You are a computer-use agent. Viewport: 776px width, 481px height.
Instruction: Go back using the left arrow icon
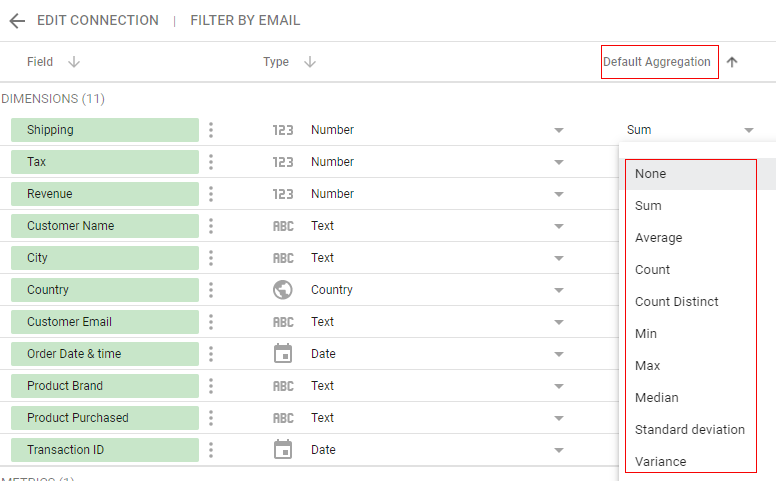point(17,21)
